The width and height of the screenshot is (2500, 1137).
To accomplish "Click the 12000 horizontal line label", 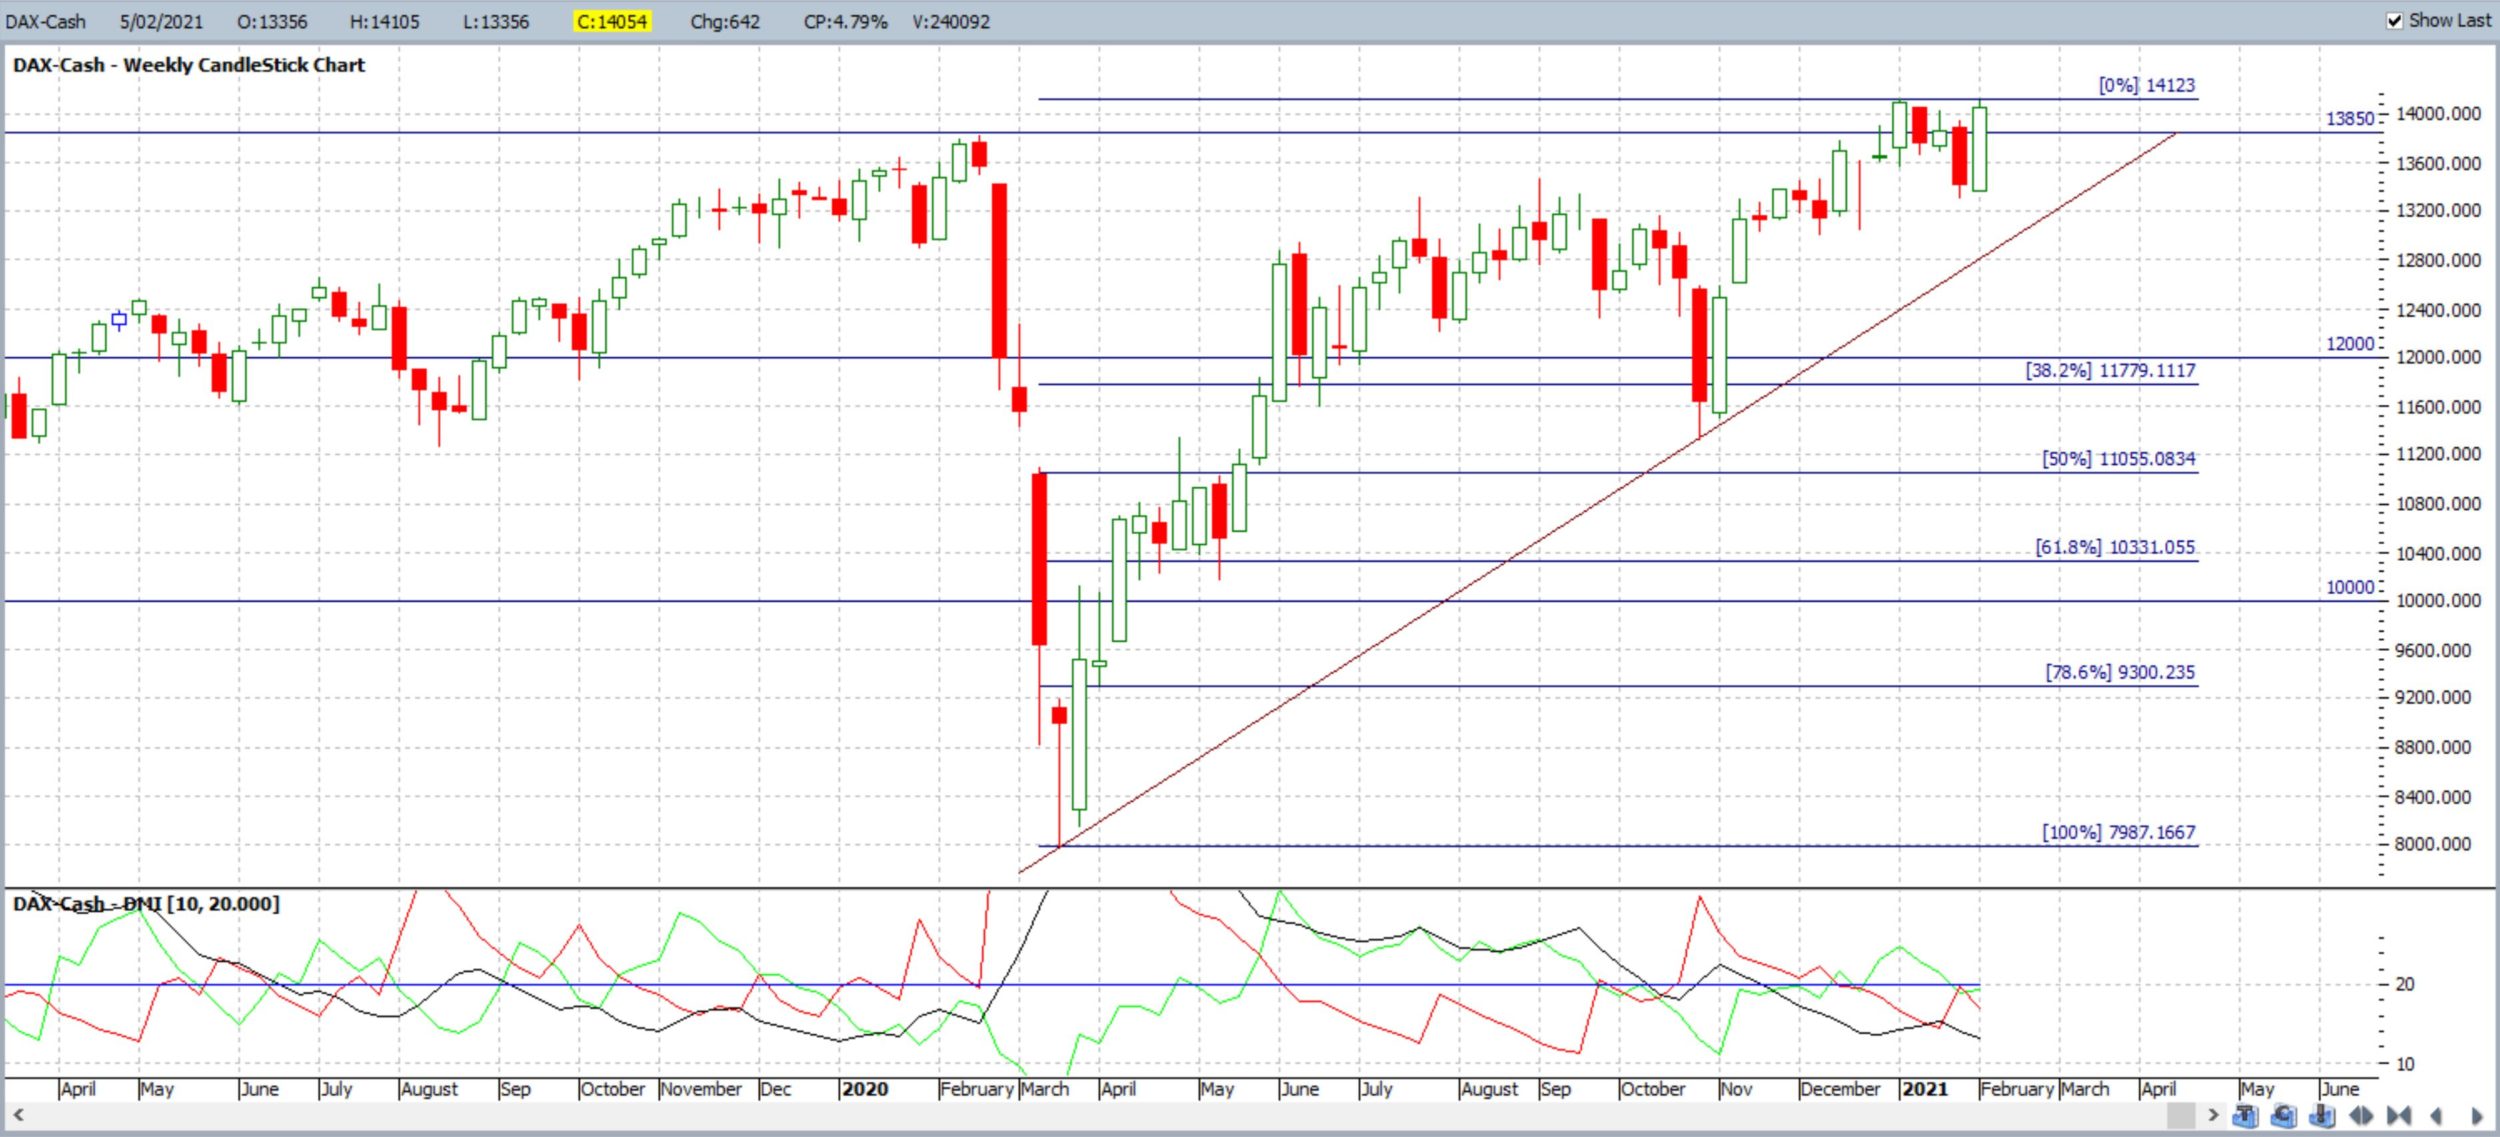I will (2350, 343).
